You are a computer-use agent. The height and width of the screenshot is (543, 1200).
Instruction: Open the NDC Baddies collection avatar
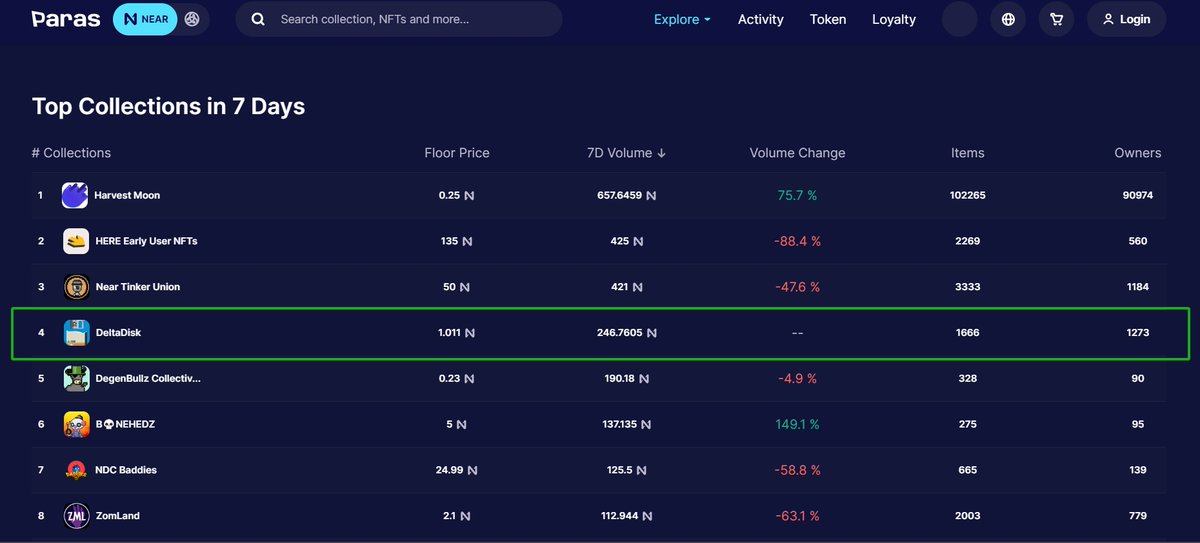tap(75, 470)
